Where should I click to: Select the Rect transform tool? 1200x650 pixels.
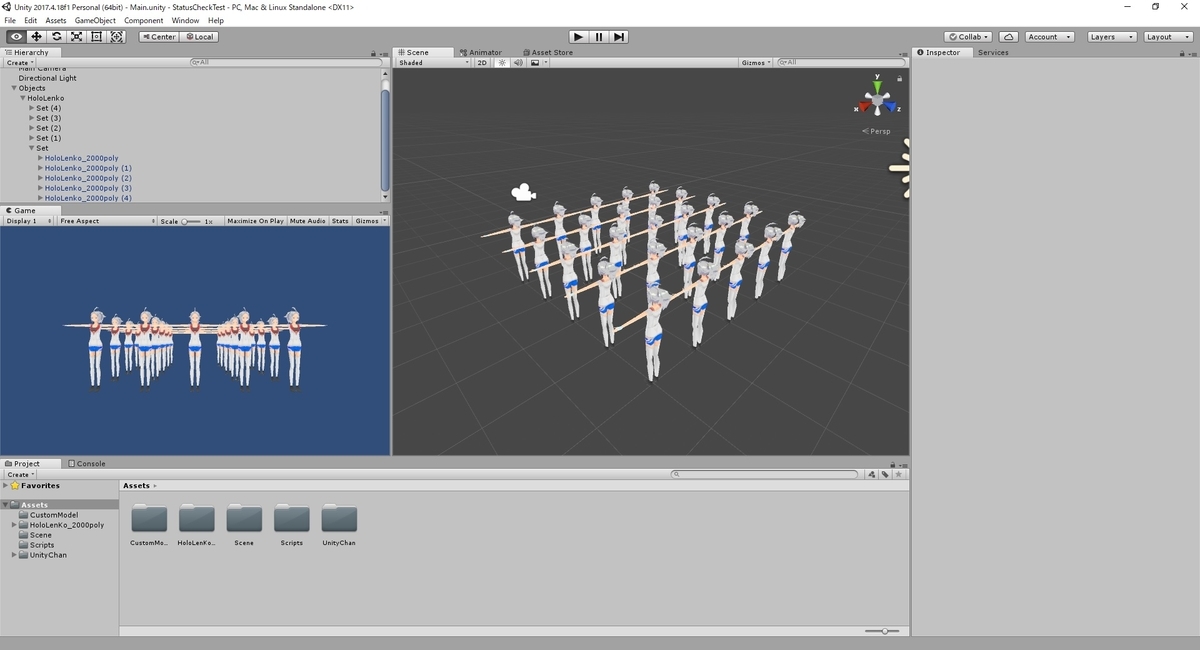[96, 37]
